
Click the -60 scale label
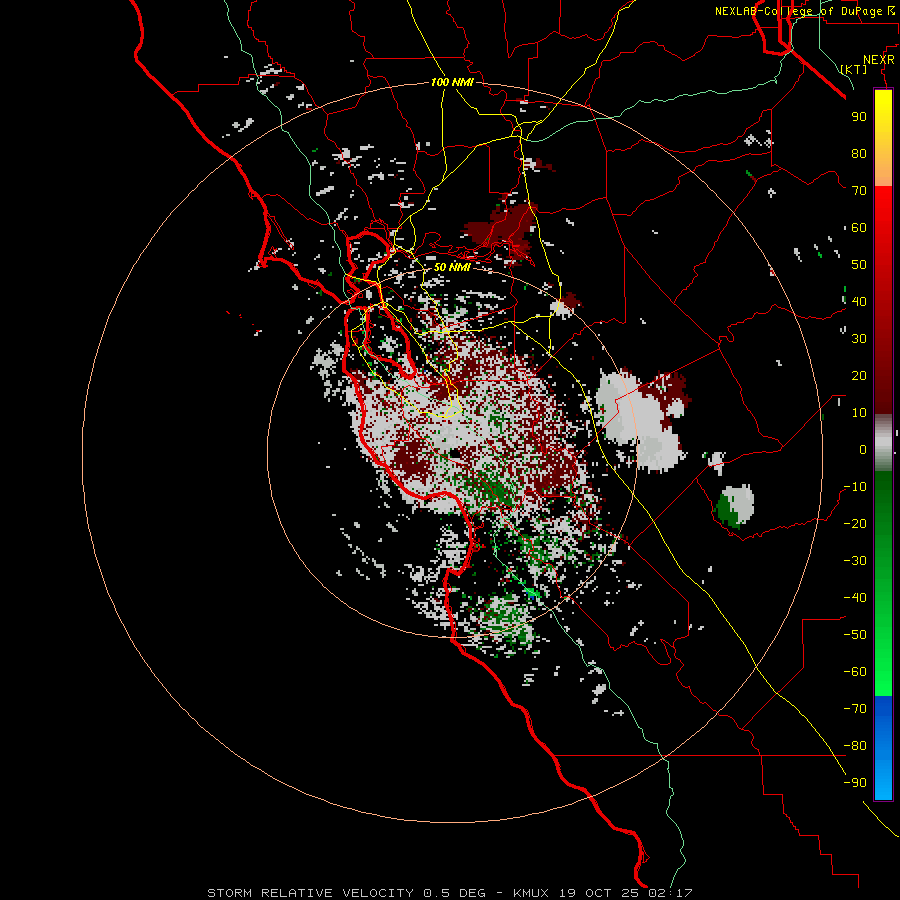855,672
